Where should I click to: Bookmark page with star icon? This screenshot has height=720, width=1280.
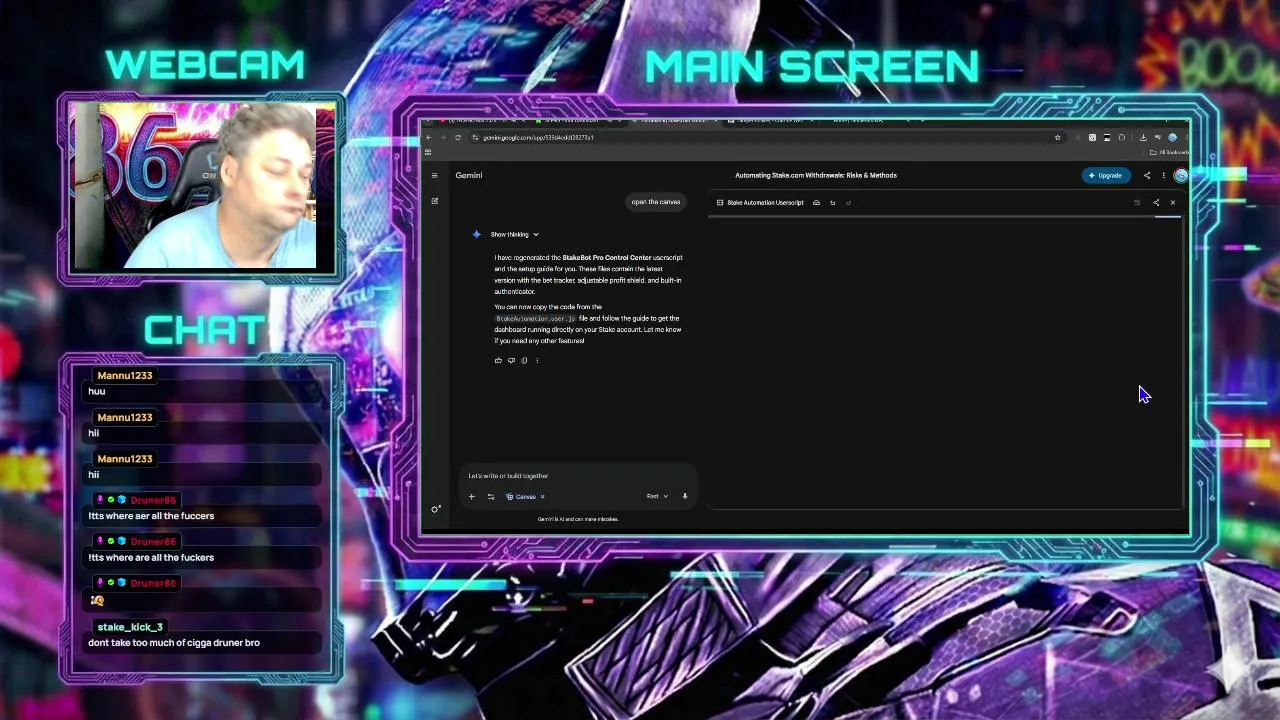coord(1057,137)
